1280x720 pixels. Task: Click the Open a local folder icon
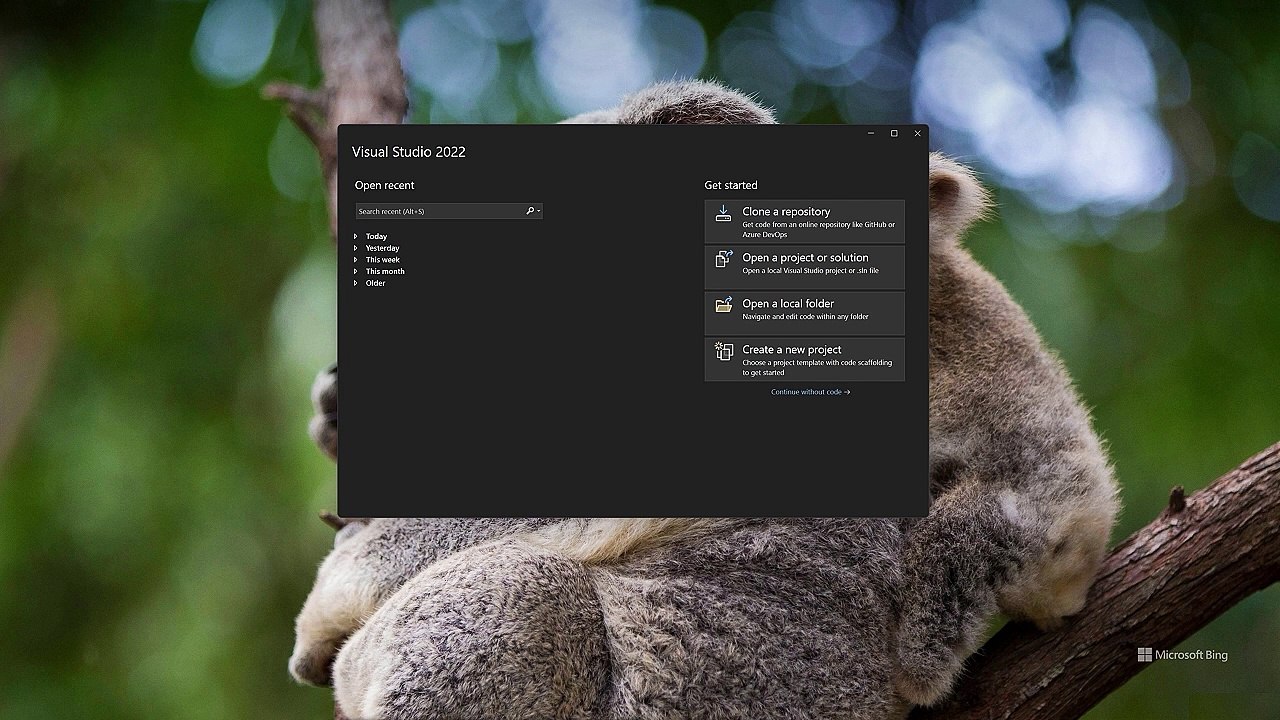(723, 305)
